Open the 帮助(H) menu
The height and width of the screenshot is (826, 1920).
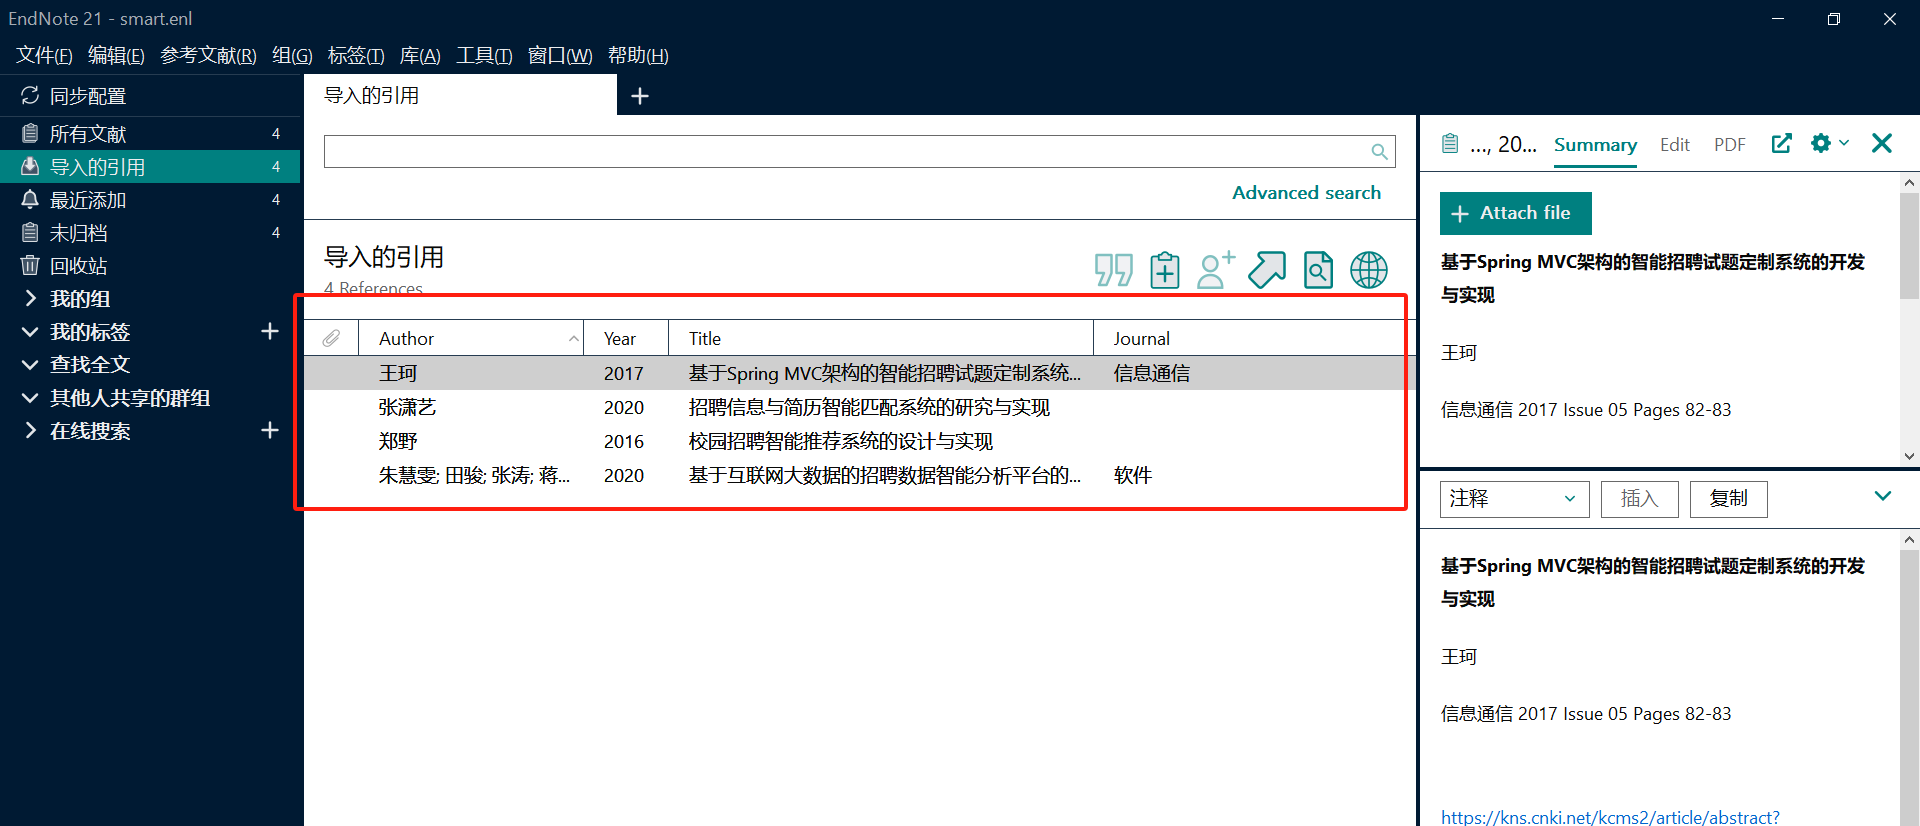tap(638, 55)
